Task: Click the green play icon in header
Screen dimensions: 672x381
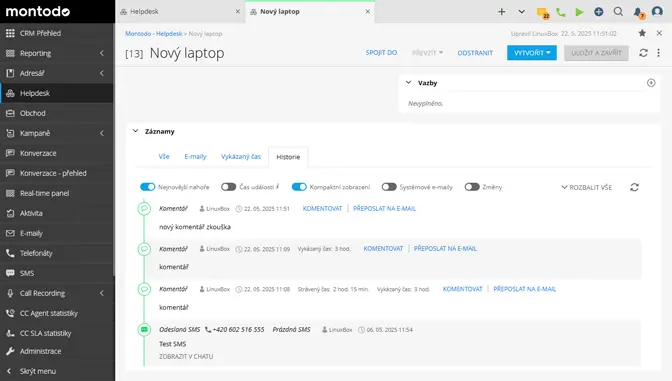Action: tap(579, 12)
